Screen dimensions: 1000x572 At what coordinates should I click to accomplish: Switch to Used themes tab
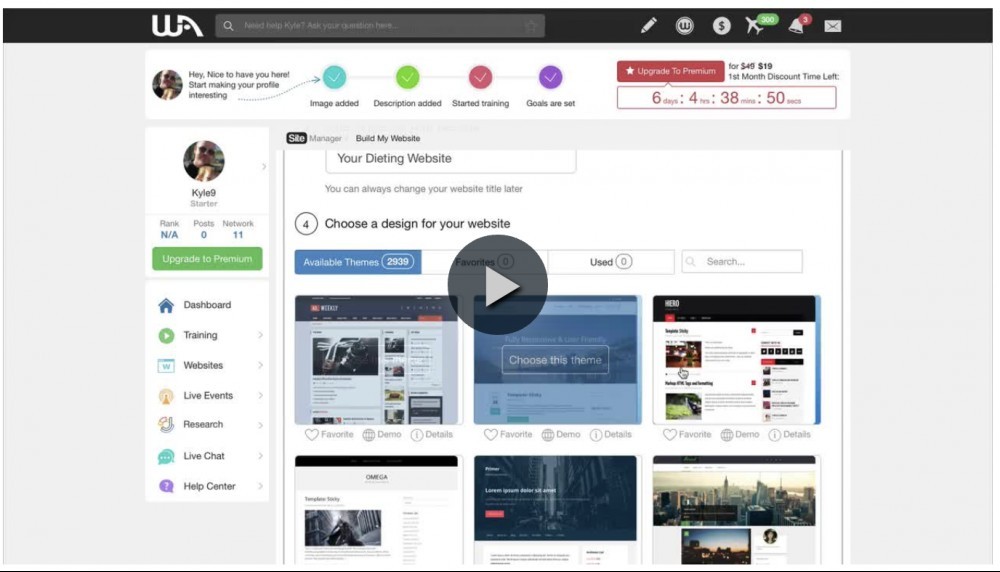[610, 262]
